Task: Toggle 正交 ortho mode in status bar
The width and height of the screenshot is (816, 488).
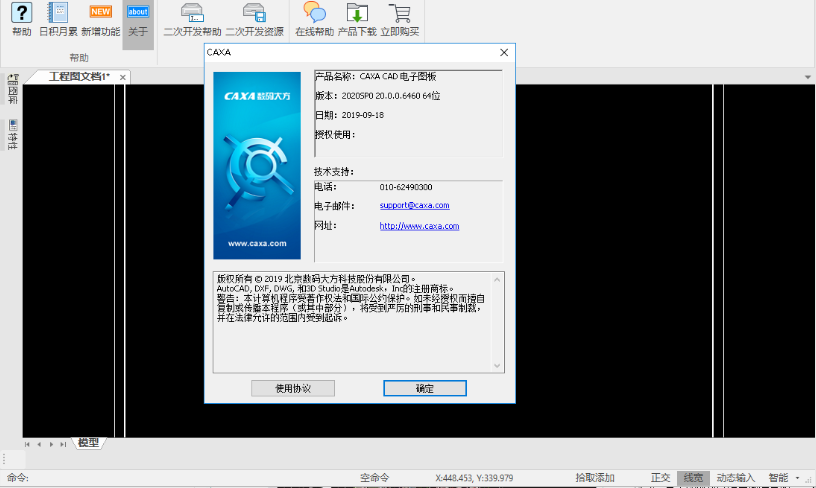Action: pos(660,478)
